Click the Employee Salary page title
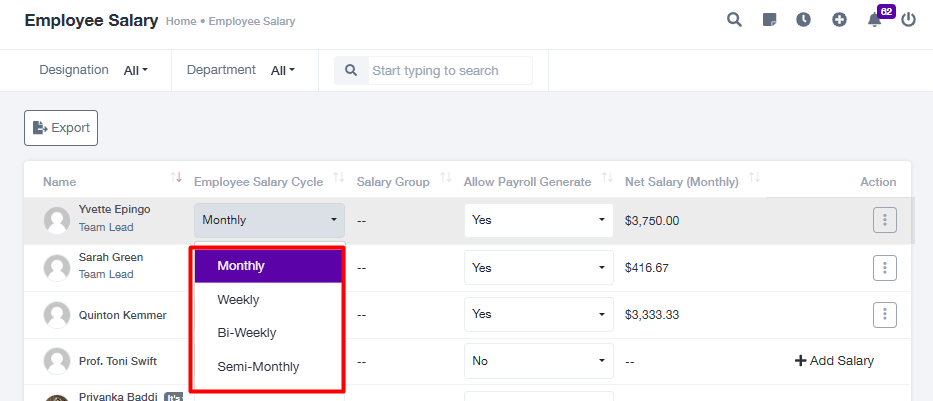 [x=91, y=20]
